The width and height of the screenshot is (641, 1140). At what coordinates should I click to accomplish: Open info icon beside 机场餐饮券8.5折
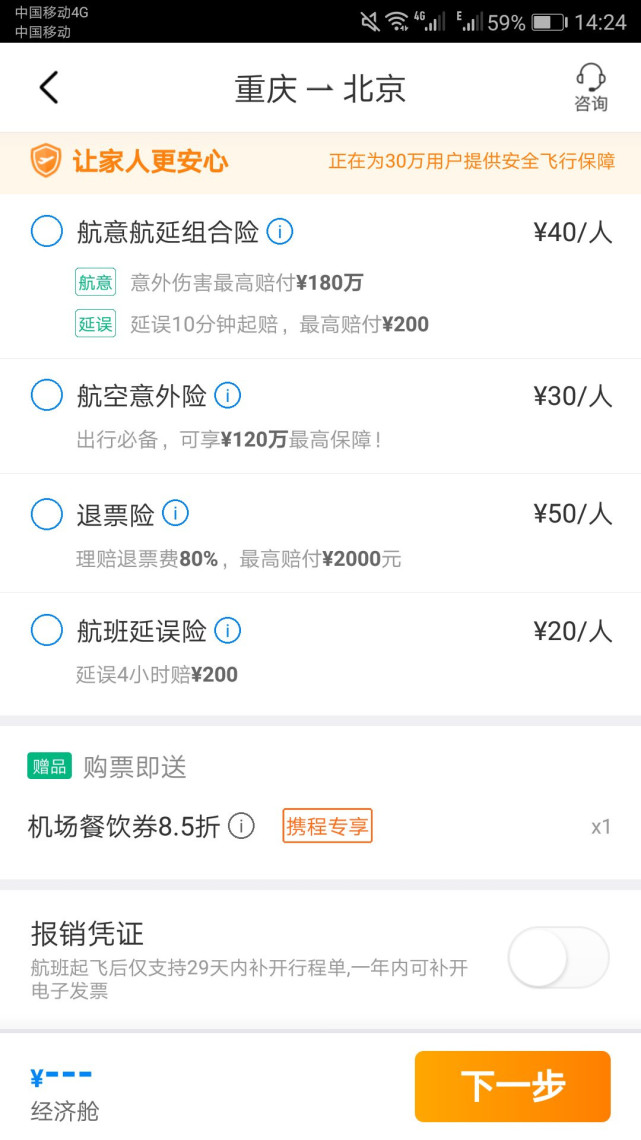point(241,826)
